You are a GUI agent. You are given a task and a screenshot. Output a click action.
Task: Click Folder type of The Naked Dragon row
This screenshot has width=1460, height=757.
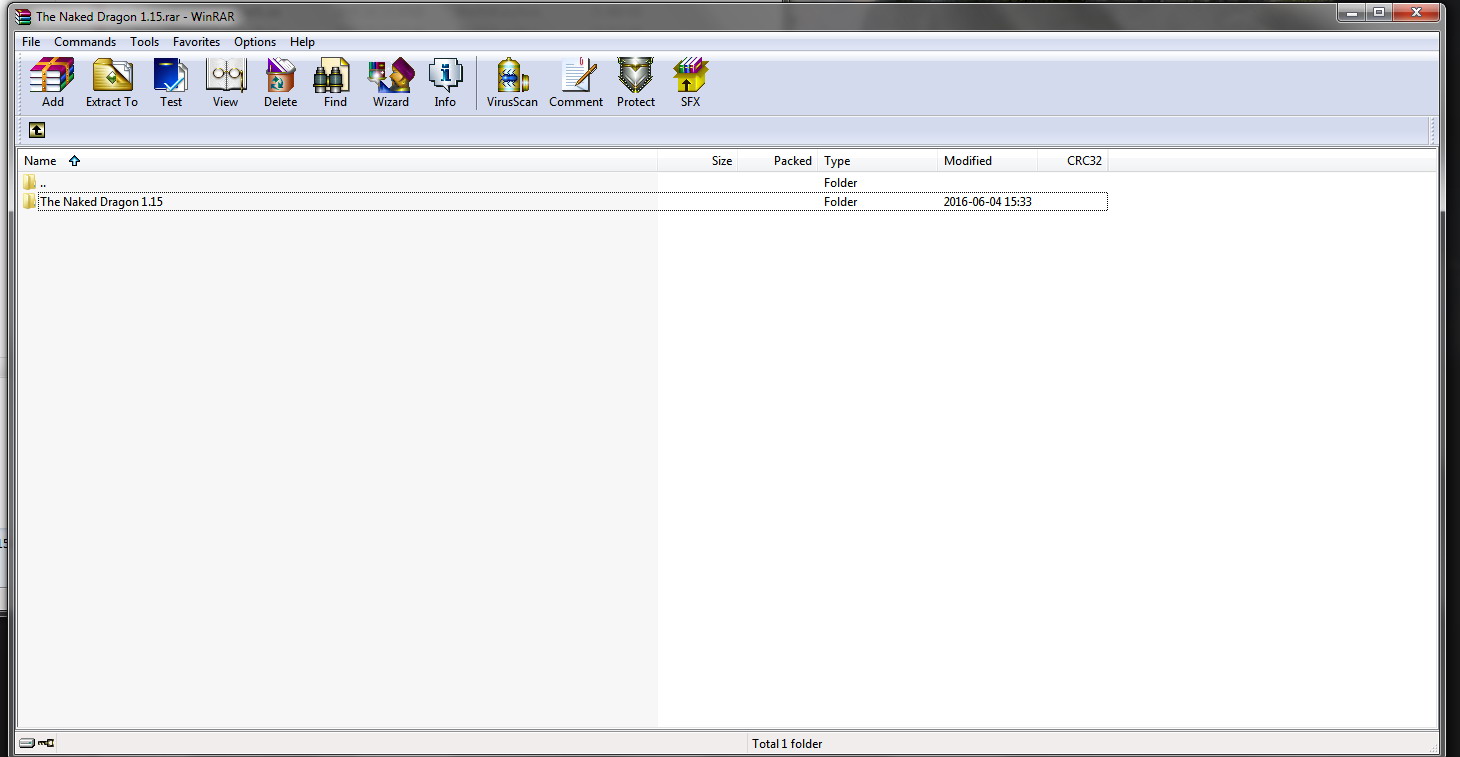click(841, 202)
